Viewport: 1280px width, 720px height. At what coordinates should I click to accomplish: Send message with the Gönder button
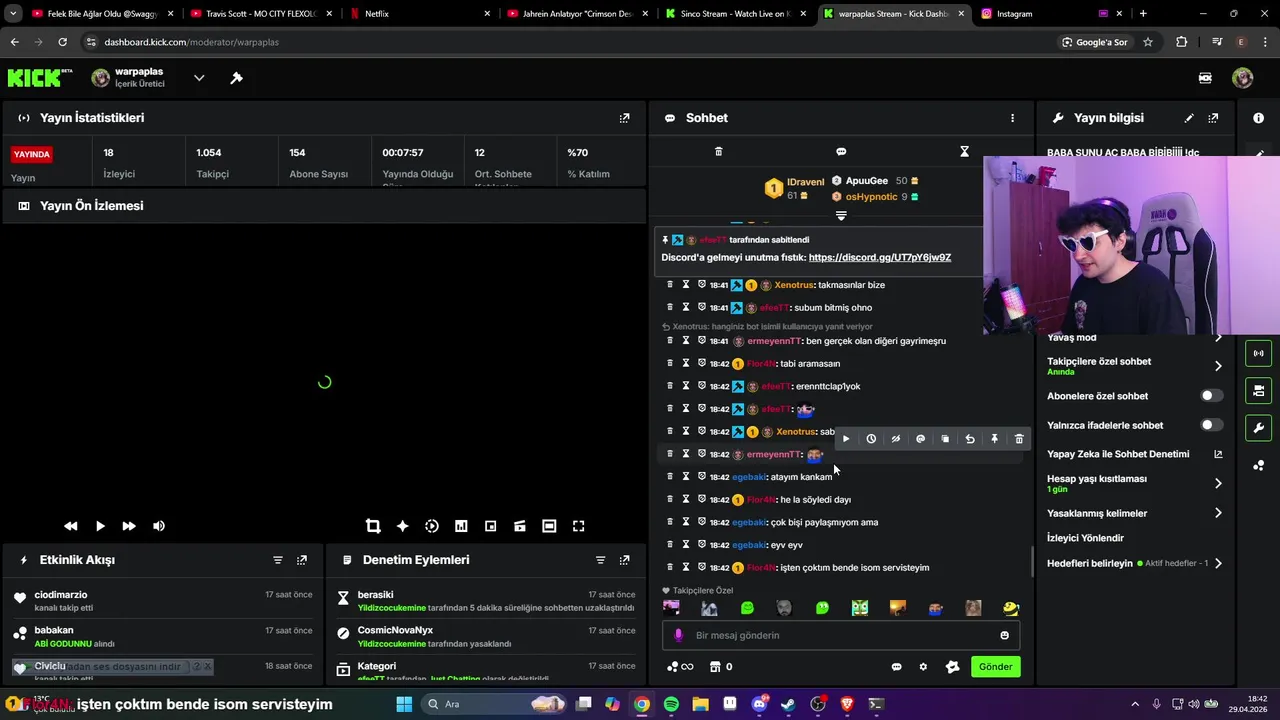click(x=995, y=667)
